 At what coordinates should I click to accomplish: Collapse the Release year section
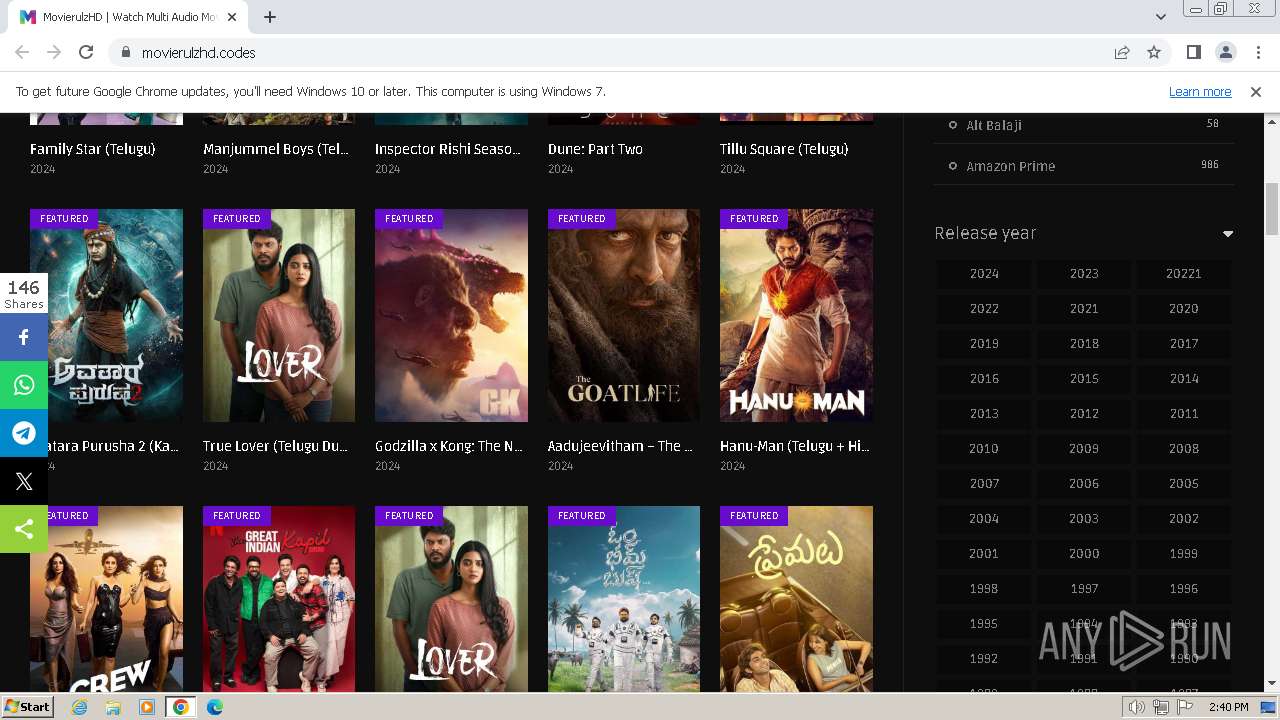tap(1228, 234)
